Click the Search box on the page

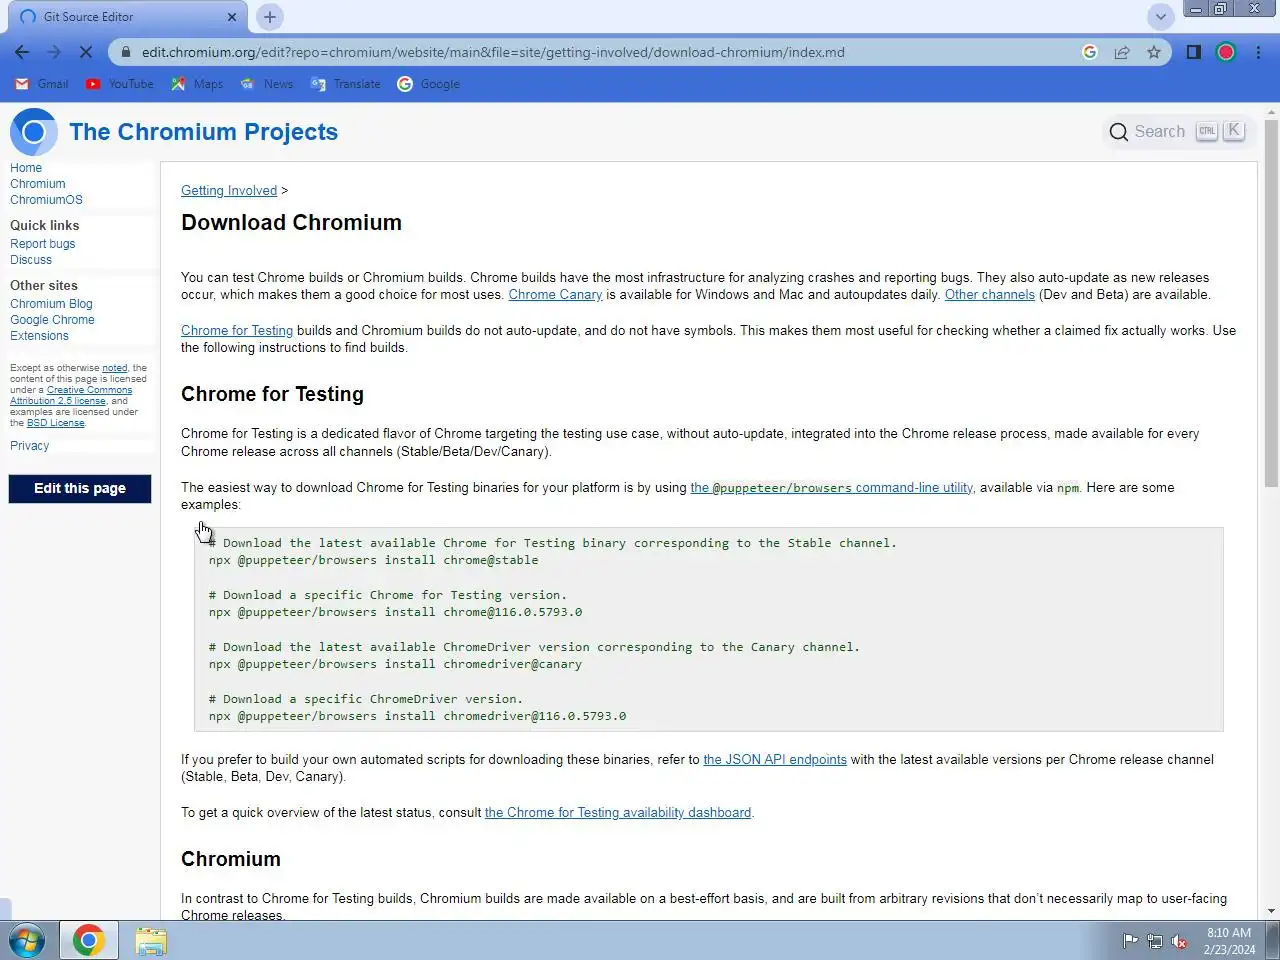(x=1176, y=131)
